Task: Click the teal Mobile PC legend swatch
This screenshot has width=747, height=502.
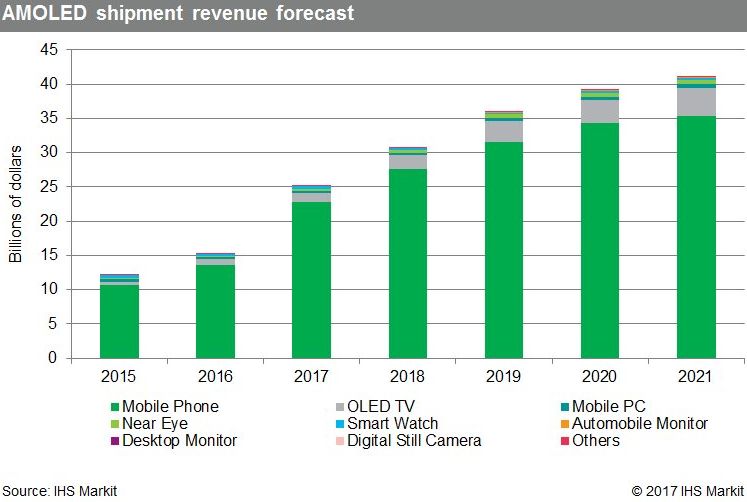Action: click(x=566, y=408)
